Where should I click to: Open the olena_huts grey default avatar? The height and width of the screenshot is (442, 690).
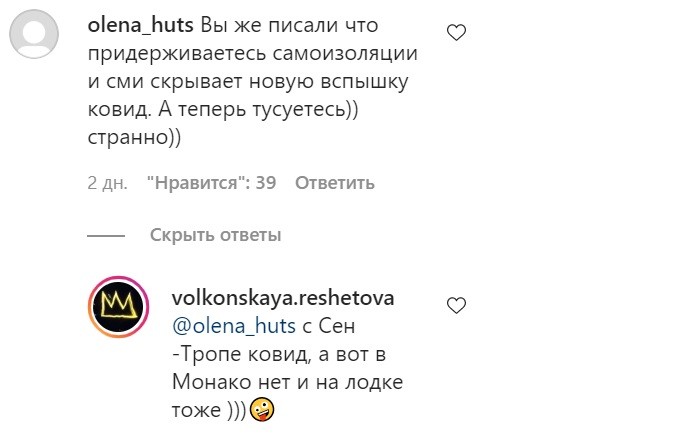coord(34,34)
